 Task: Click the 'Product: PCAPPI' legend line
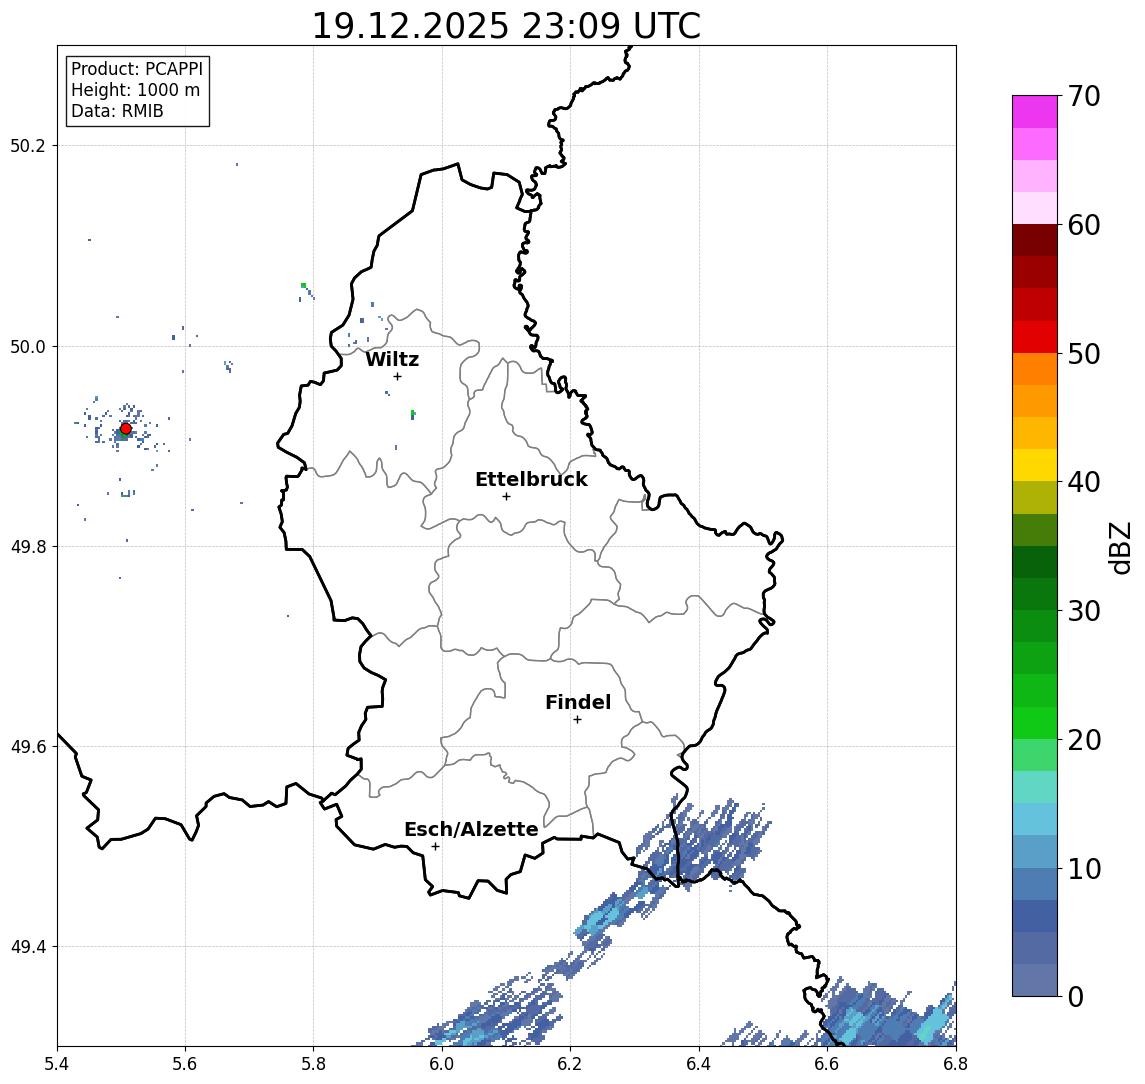pyautogui.click(x=137, y=69)
